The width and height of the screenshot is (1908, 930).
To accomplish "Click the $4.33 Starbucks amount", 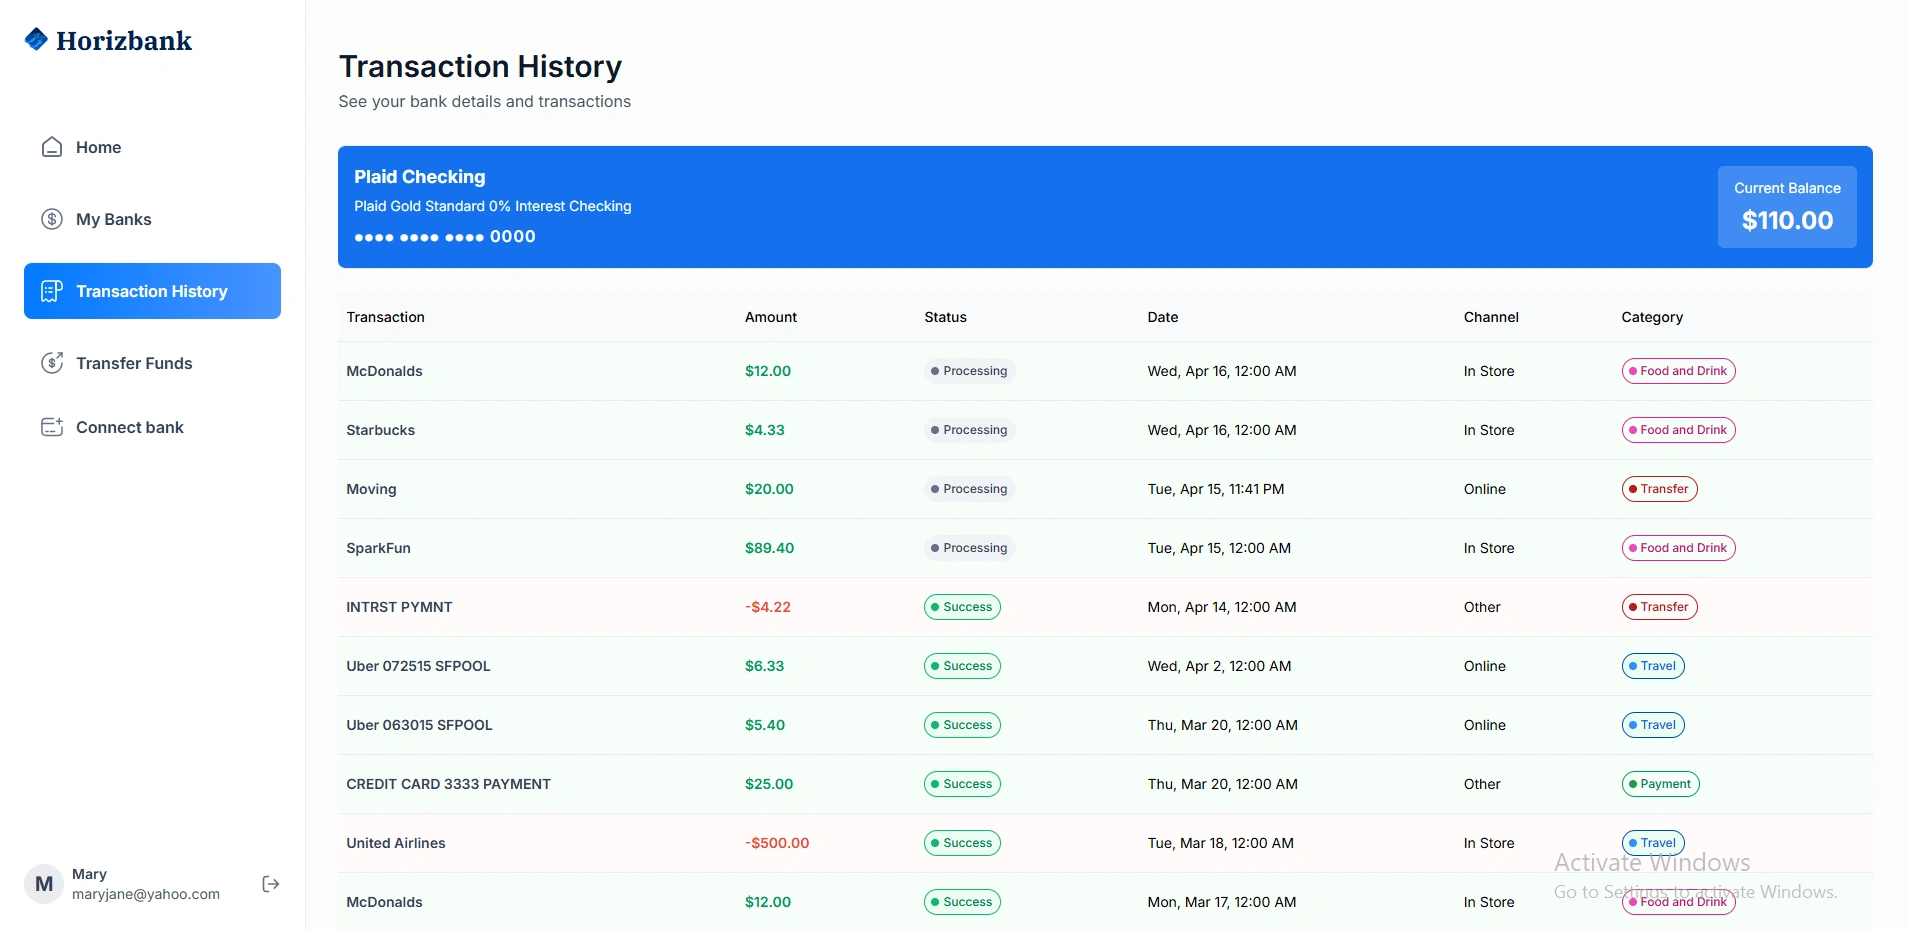I will 765,430.
